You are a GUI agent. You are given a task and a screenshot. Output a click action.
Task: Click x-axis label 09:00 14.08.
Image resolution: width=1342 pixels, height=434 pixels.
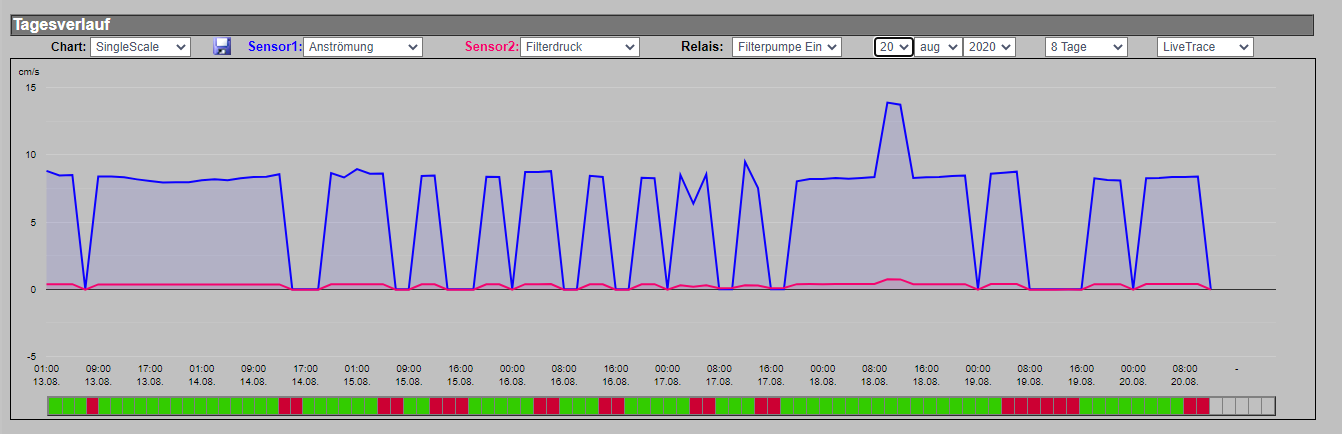point(254,375)
